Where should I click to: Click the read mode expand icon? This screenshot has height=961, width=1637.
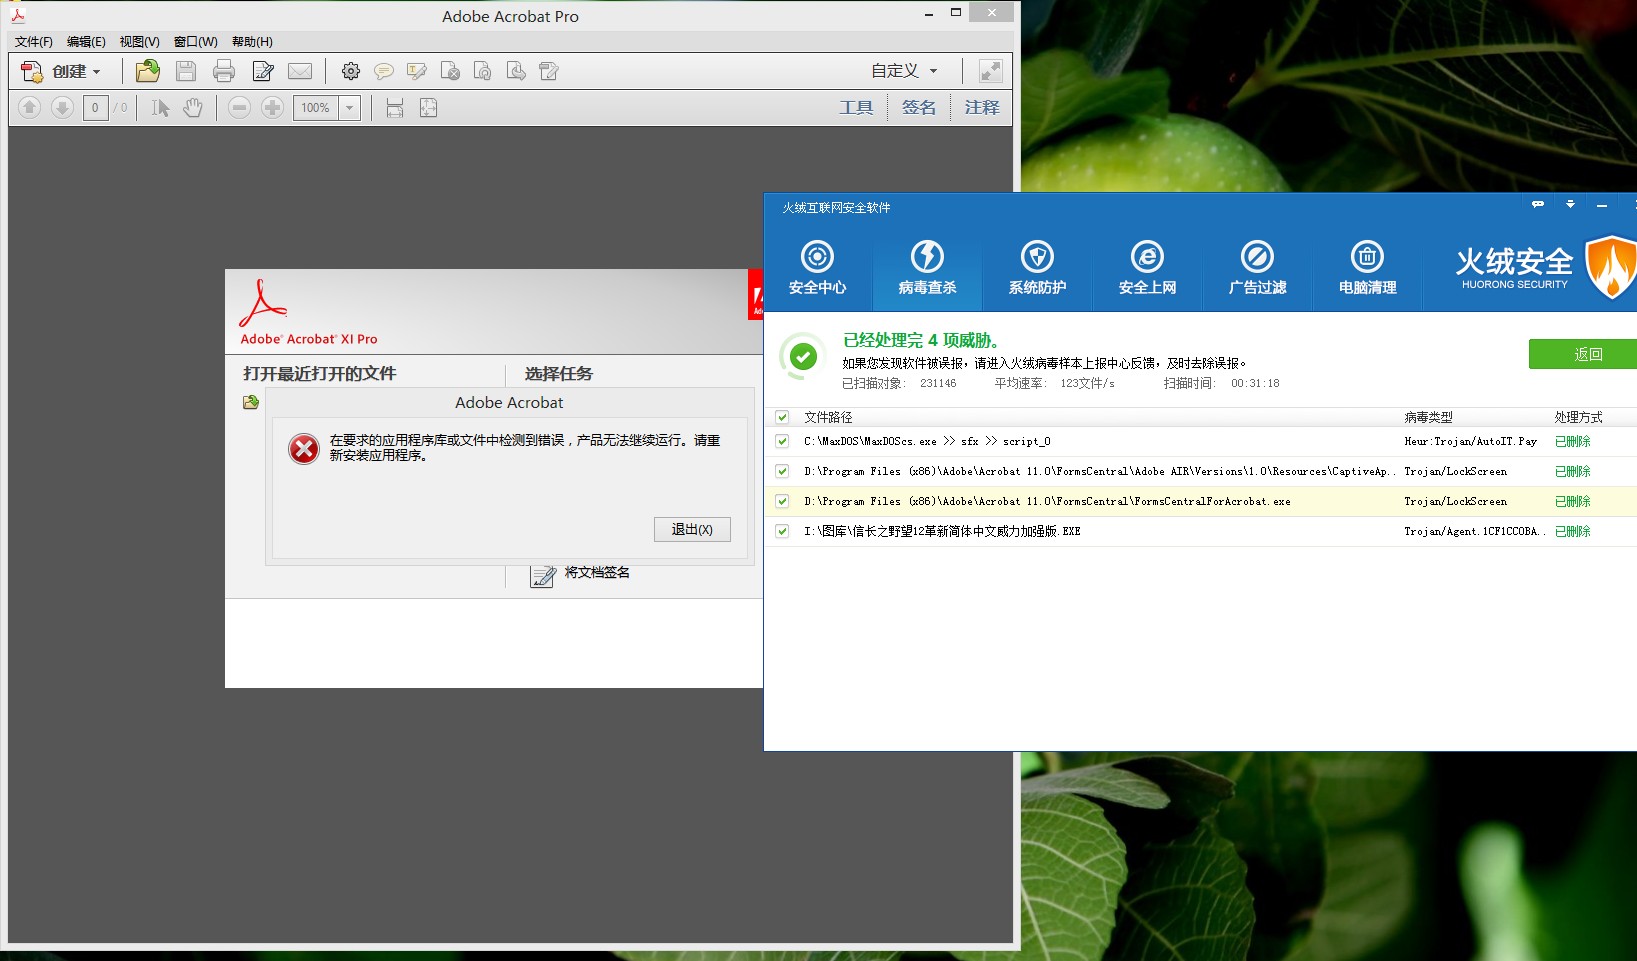coord(990,71)
